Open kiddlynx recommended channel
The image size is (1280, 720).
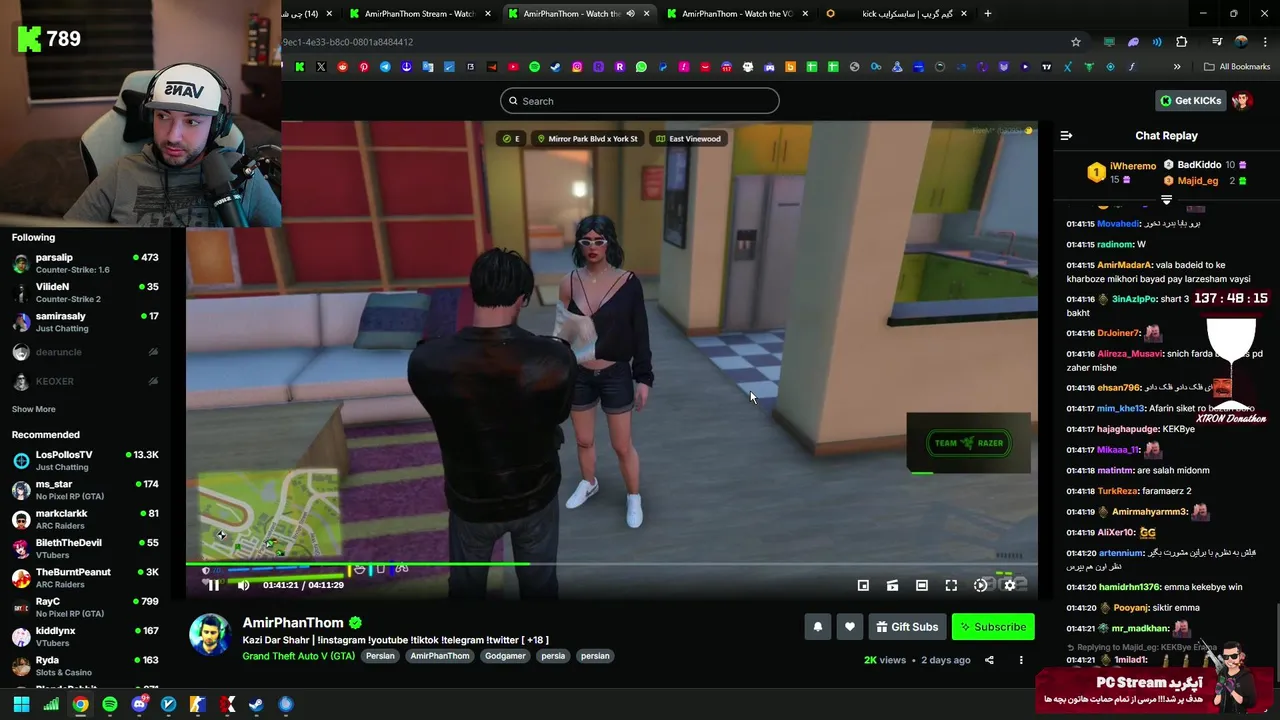[85, 636]
